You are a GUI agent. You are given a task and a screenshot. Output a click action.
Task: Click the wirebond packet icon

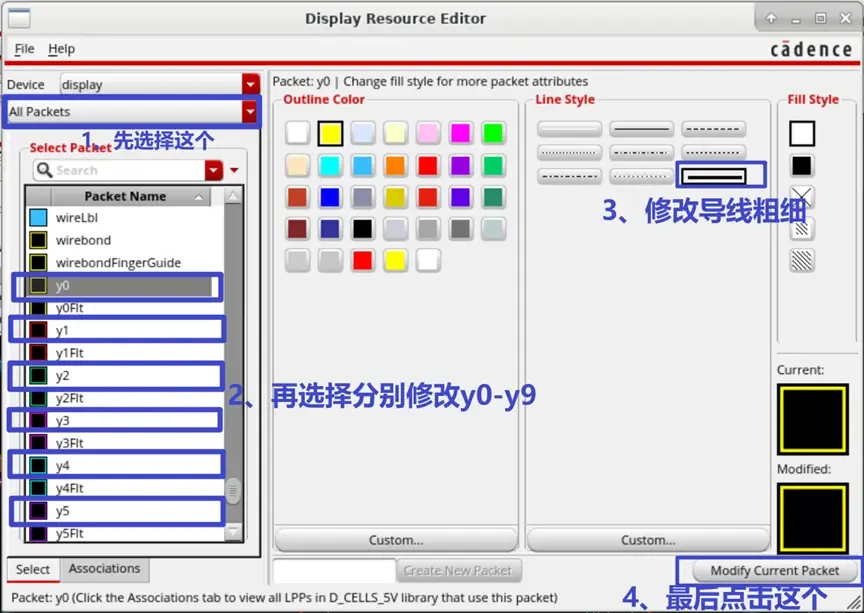pyautogui.click(x=38, y=240)
